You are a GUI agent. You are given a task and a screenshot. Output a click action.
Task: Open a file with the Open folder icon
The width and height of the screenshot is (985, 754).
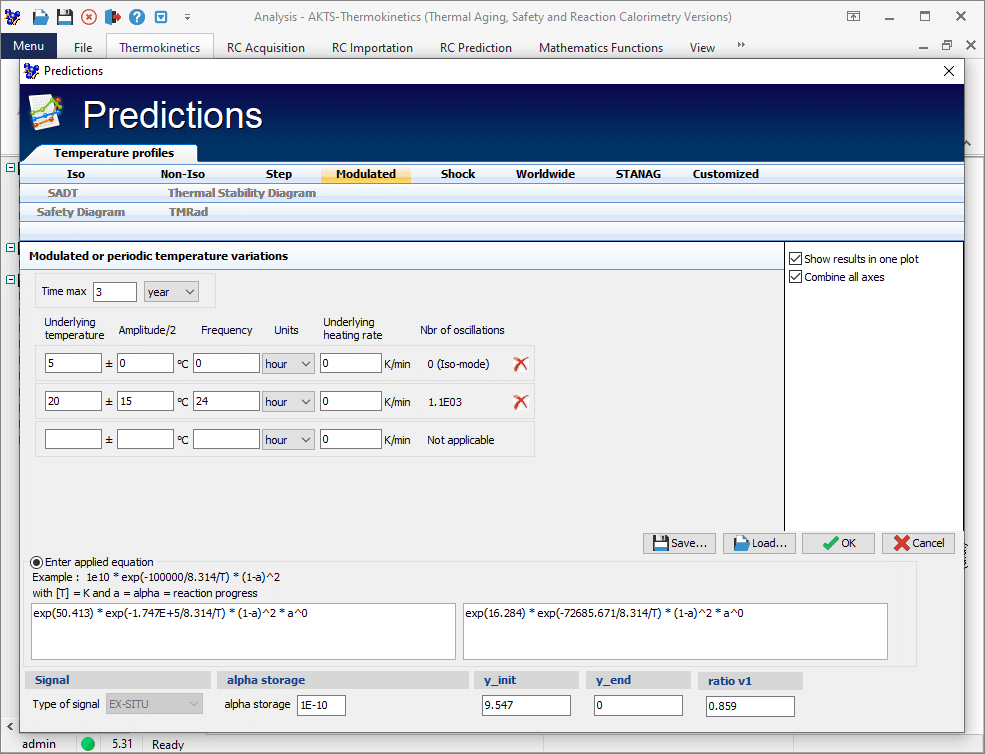tap(39, 17)
